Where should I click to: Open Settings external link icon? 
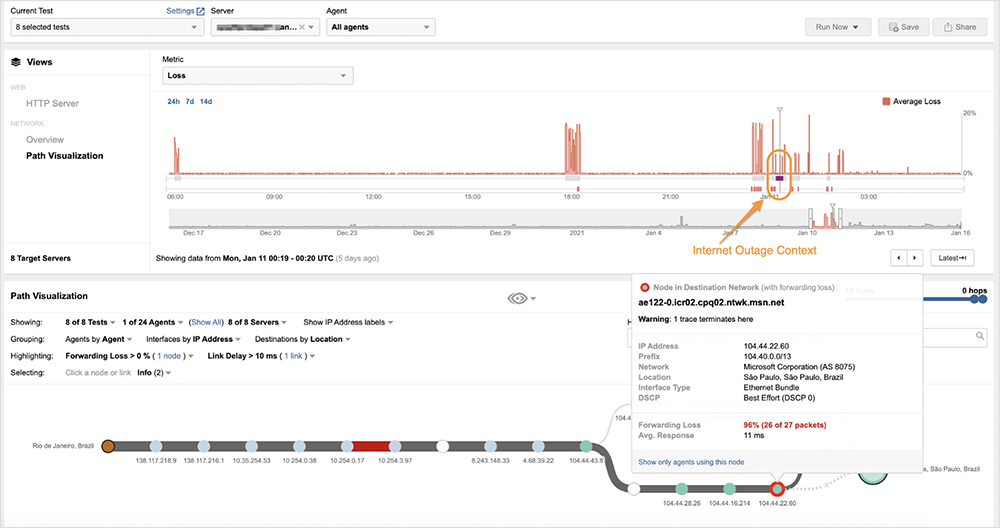pyautogui.click(x=201, y=11)
